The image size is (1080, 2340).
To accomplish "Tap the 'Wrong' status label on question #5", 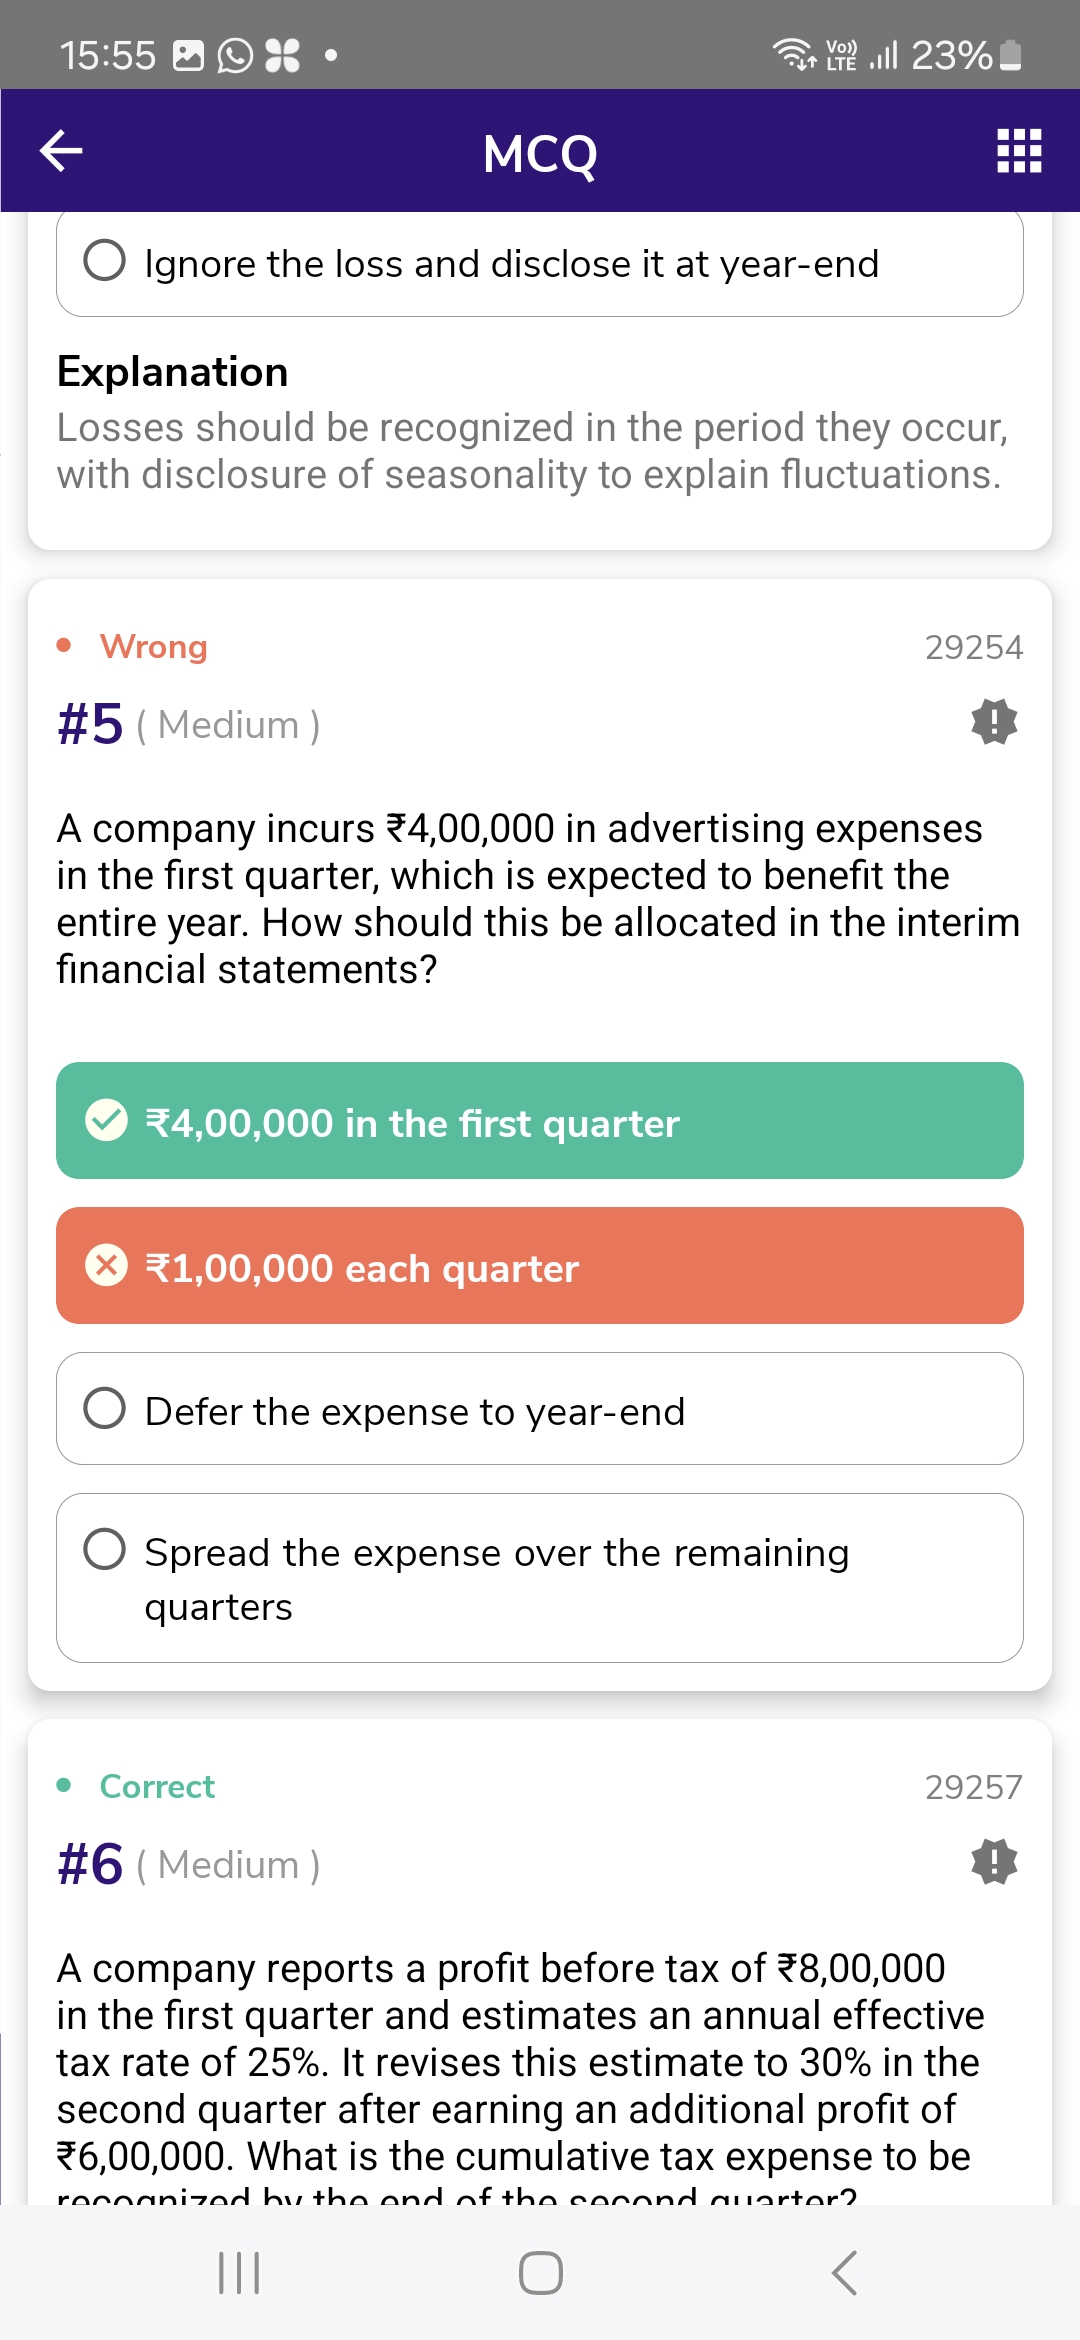I will click(153, 647).
